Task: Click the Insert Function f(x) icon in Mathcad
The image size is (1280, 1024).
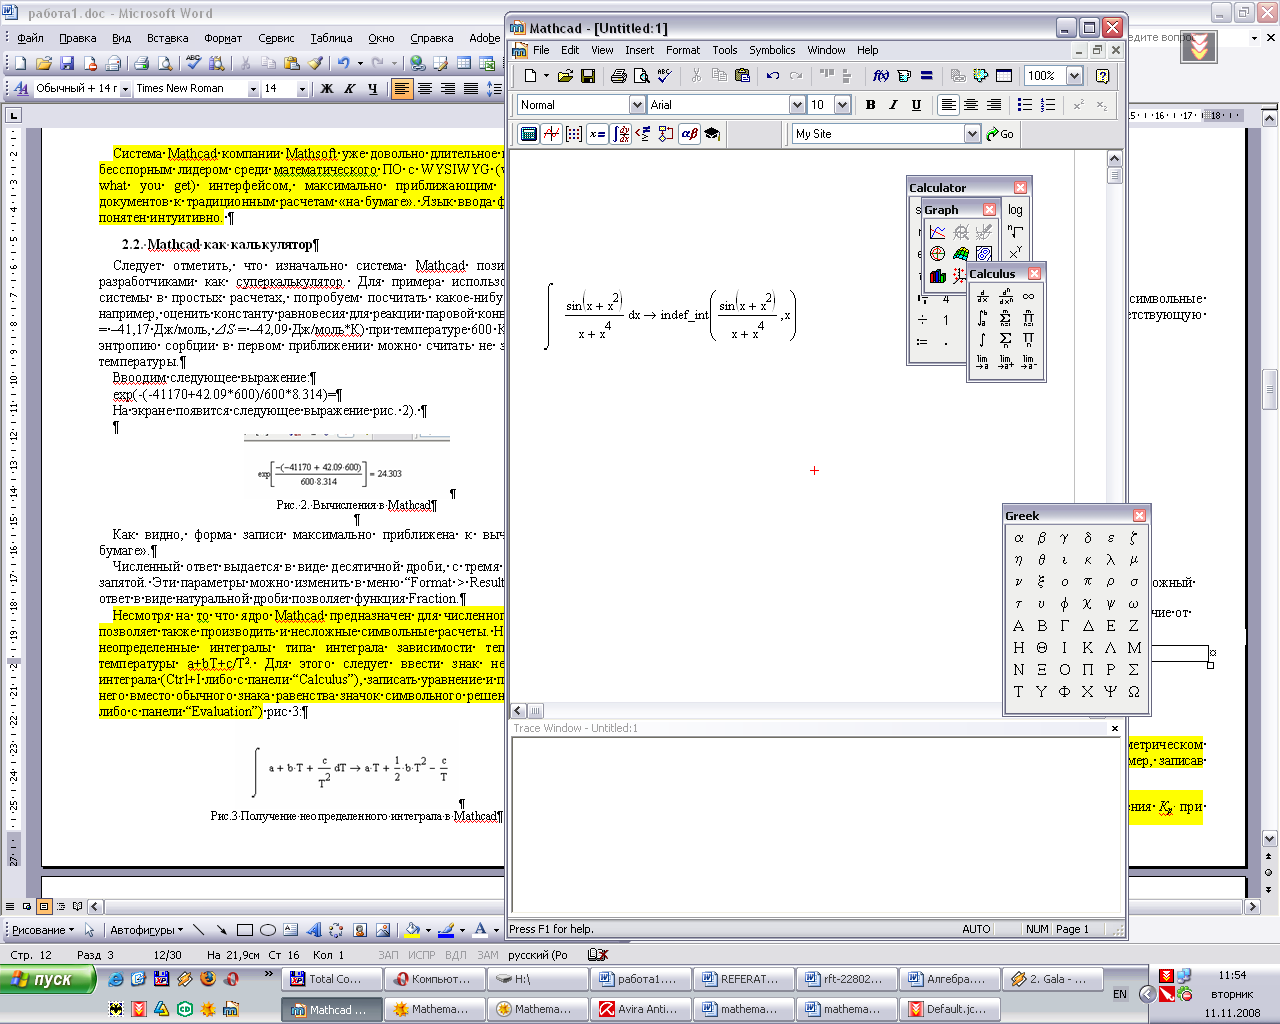Action: click(881, 76)
